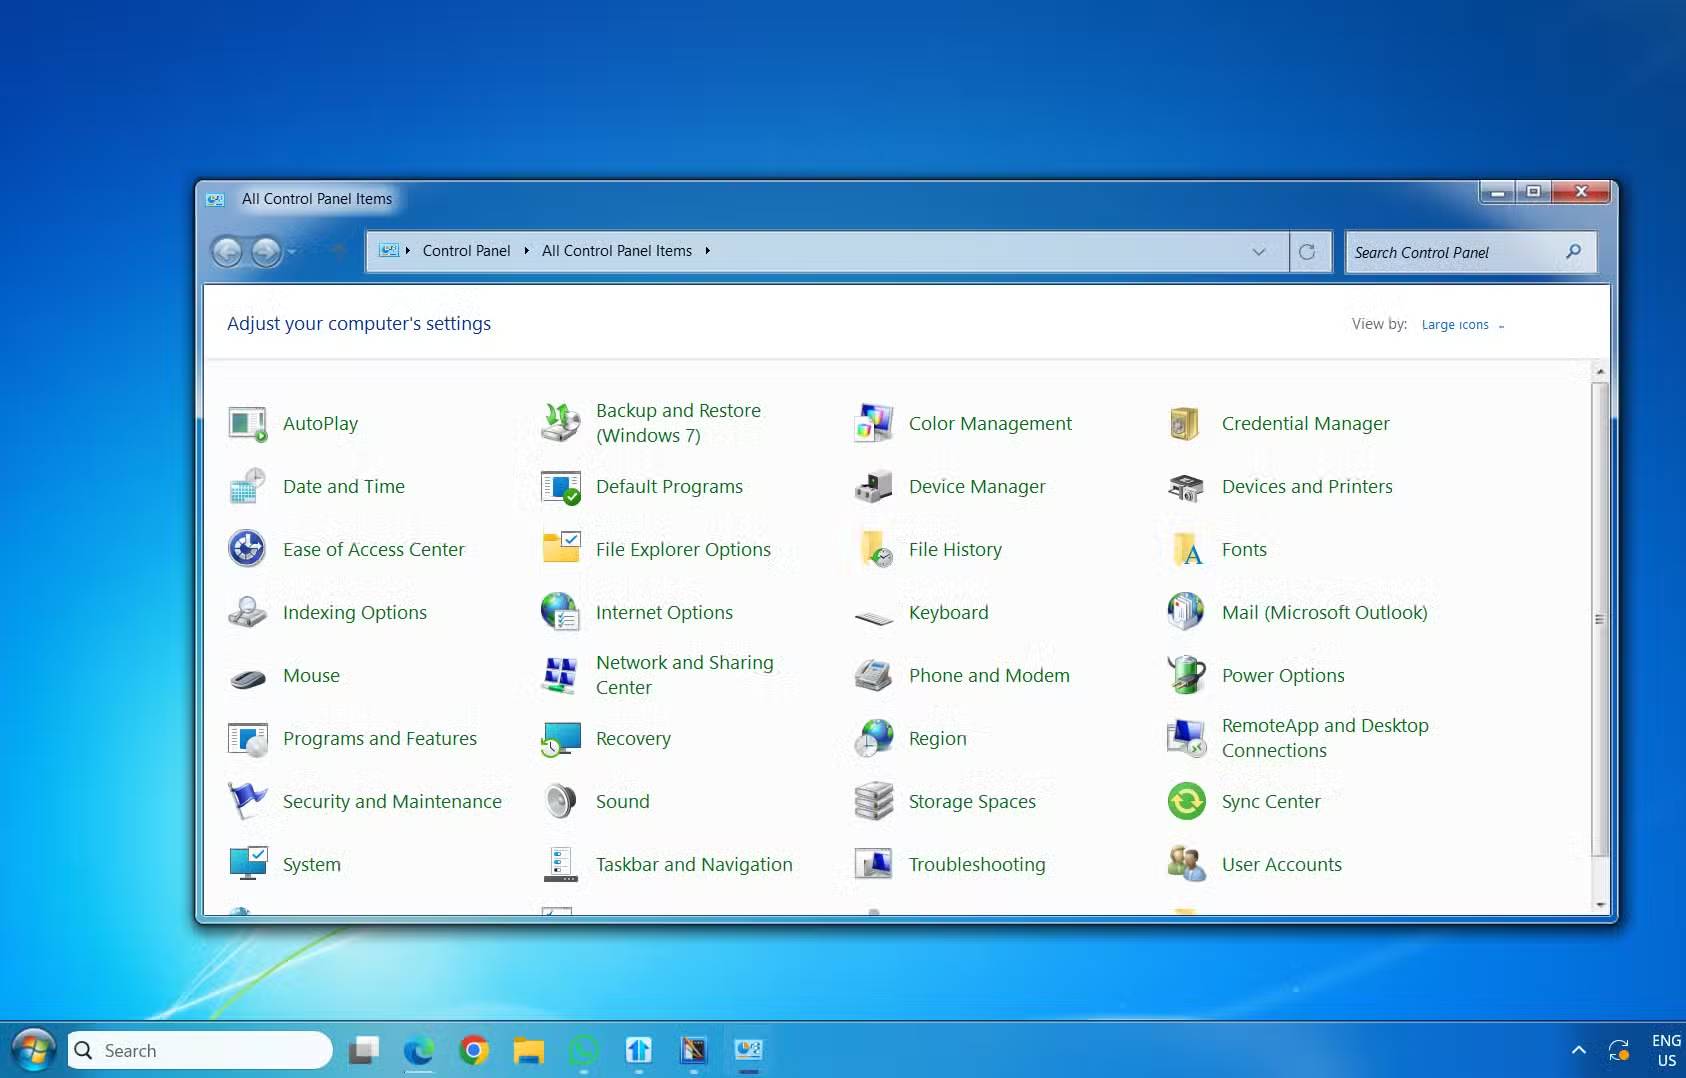Viewport: 1686px width, 1078px height.
Task: Click the Sync Center green icon
Action: click(x=1186, y=802)
